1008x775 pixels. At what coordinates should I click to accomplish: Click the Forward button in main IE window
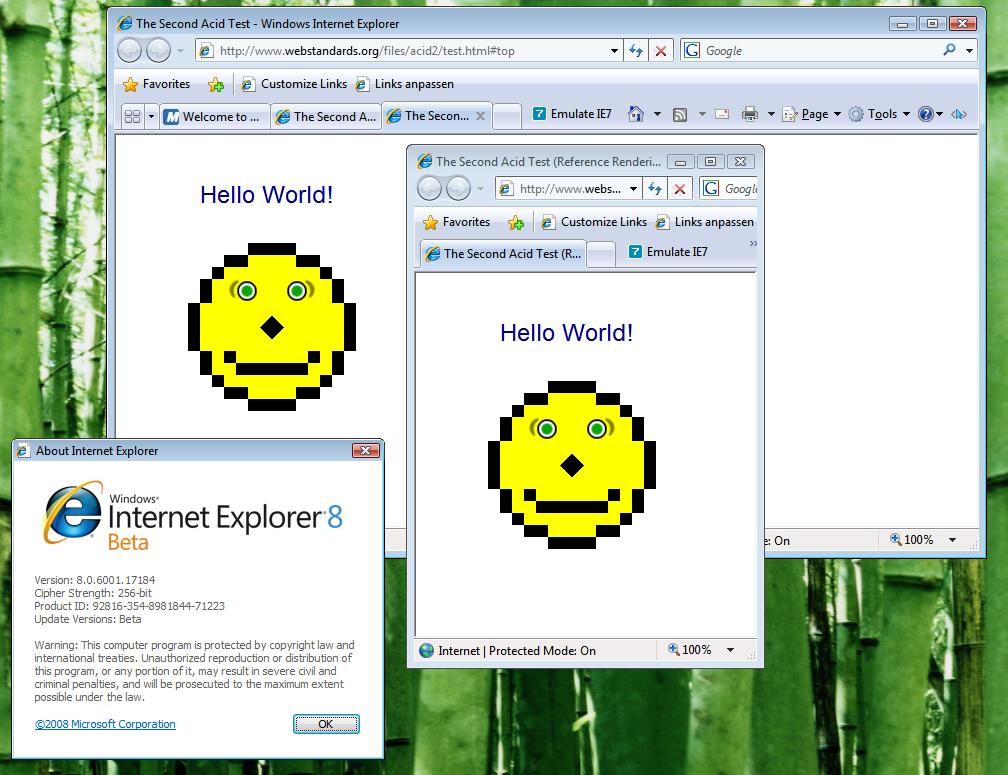tap(158, 50)
